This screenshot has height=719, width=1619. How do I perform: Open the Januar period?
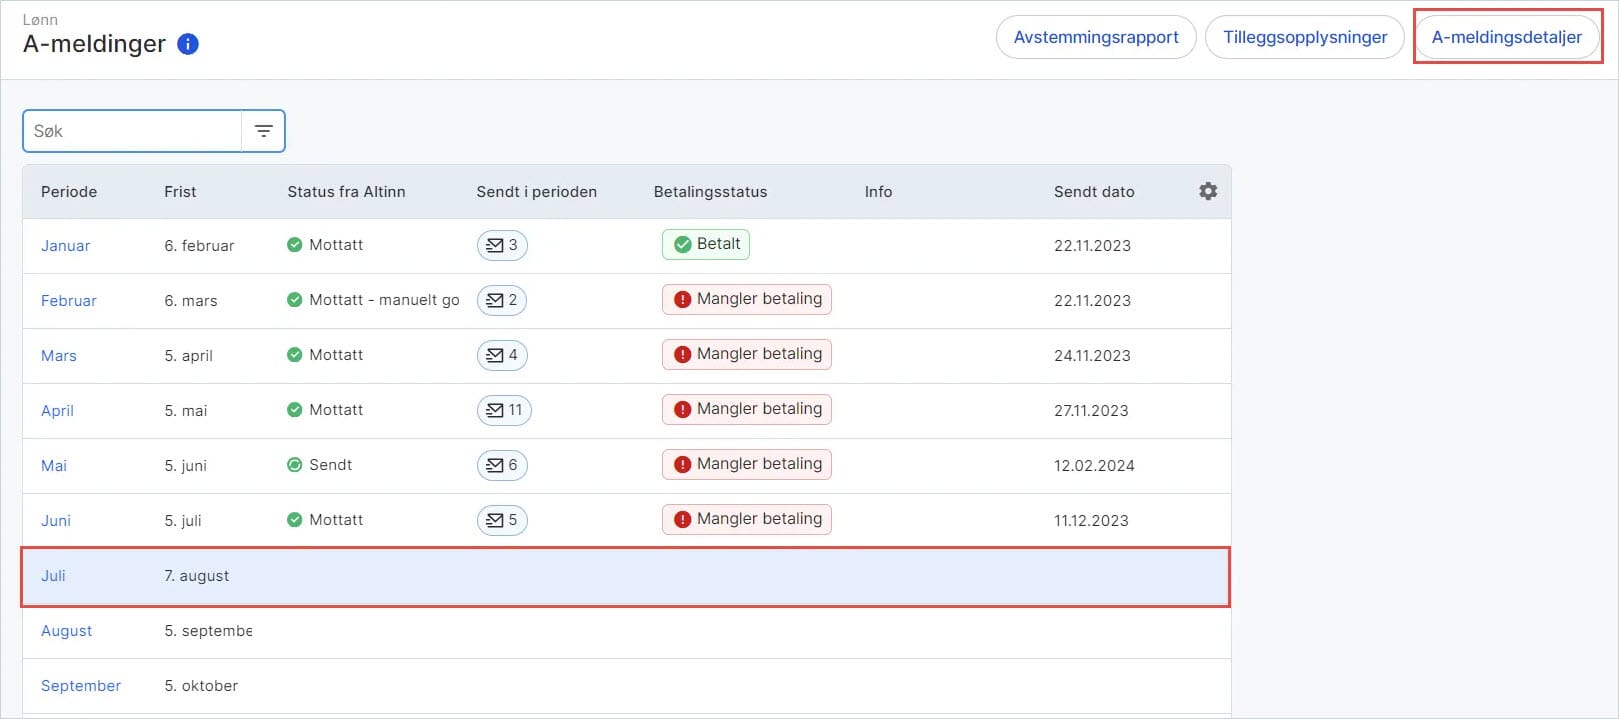[x=65, y=246]
